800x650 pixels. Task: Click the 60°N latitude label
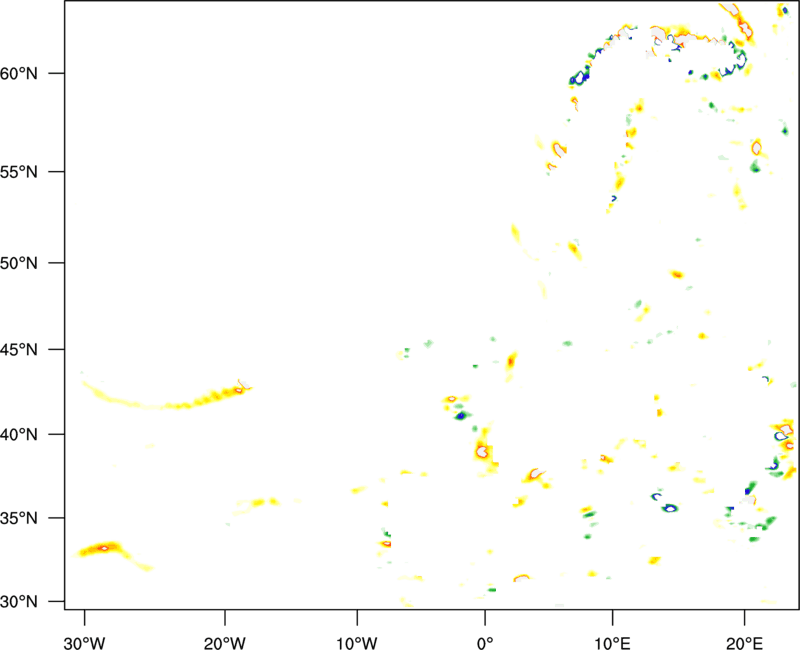[18, 73]
